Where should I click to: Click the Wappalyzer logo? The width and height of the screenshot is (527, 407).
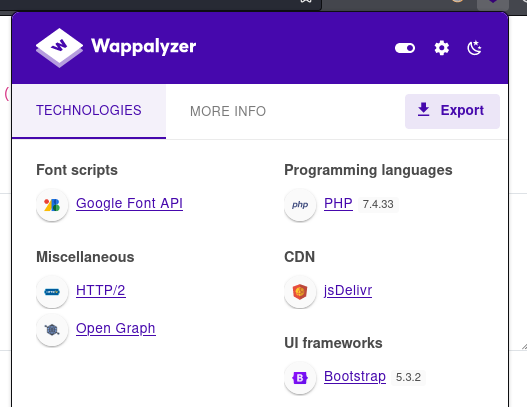click(116, 48)
